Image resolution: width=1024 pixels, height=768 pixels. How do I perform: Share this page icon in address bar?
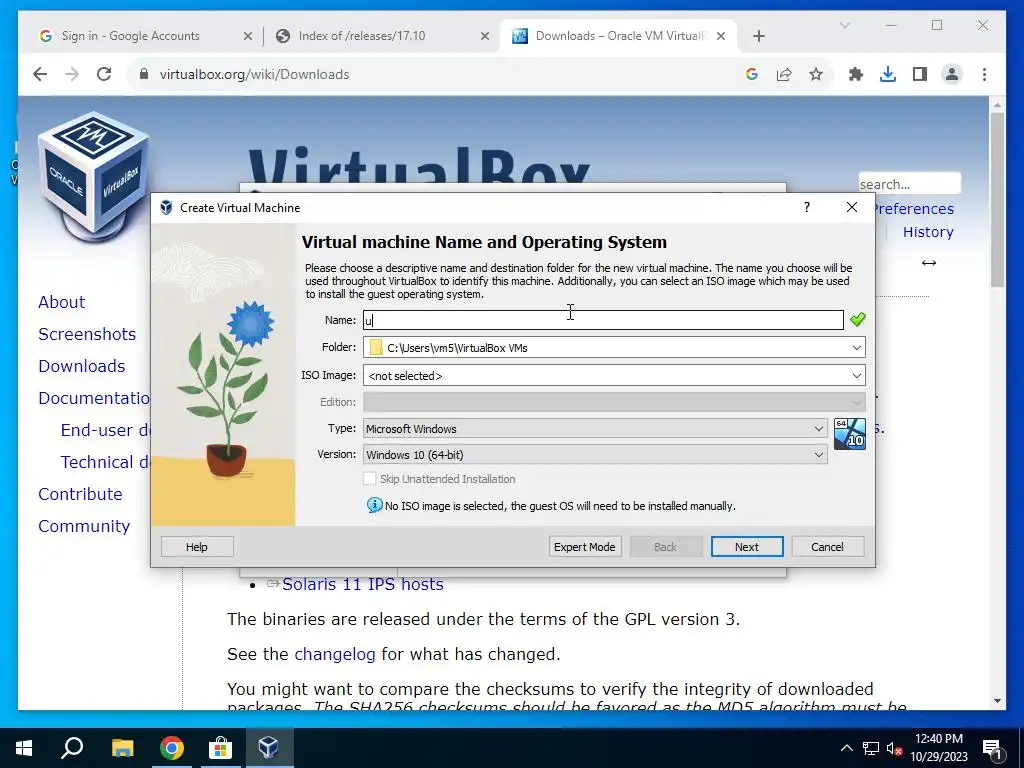click(x=784, y=74)
